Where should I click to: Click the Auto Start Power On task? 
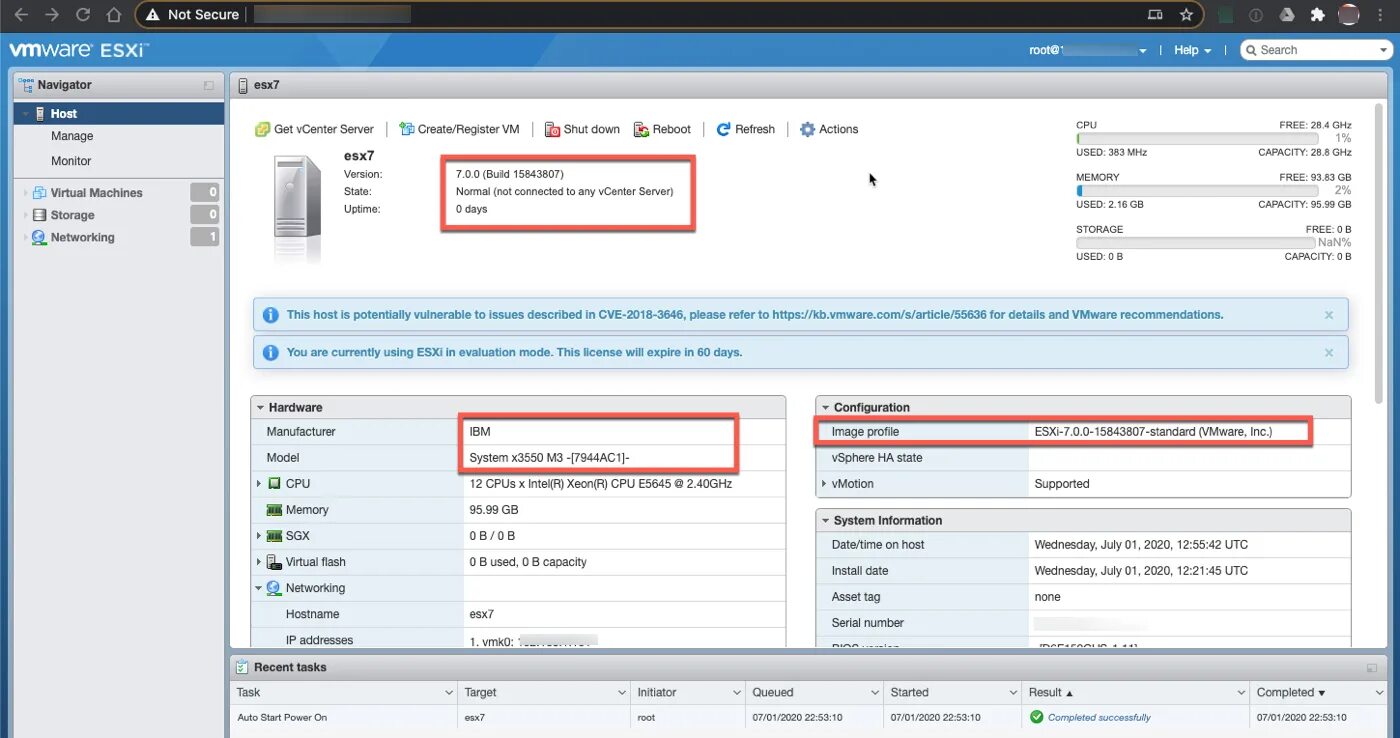pos(282,718)
